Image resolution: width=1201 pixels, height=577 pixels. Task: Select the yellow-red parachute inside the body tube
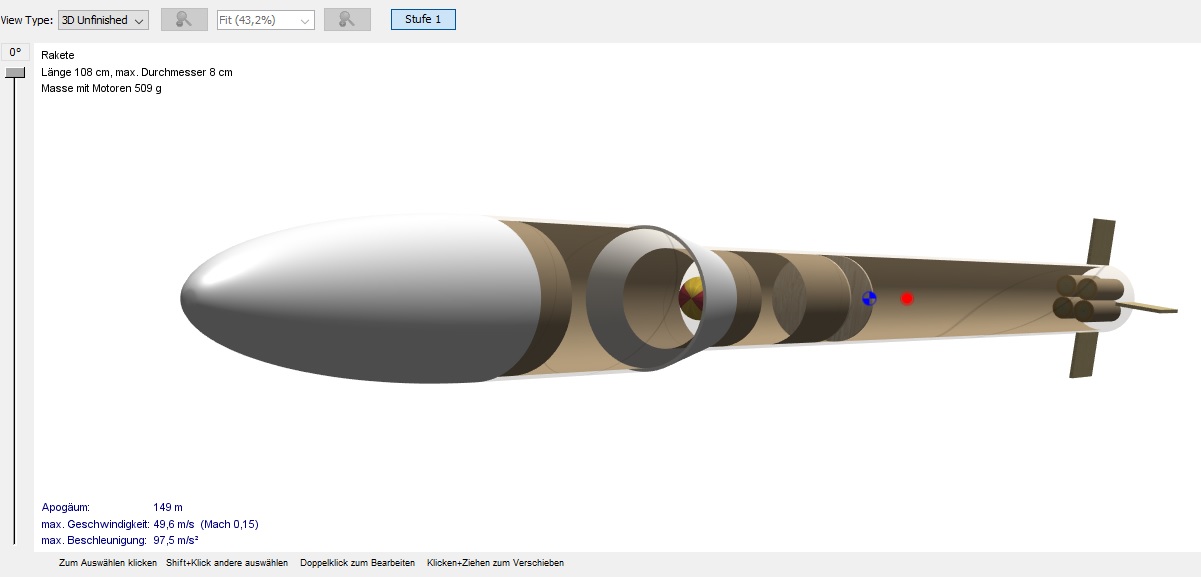(692, 300)
